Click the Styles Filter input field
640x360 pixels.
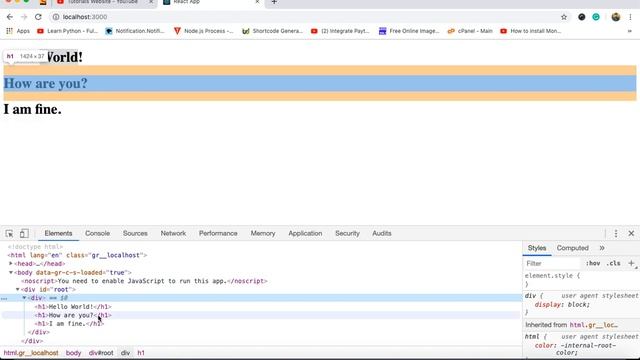tap(552, 263)
